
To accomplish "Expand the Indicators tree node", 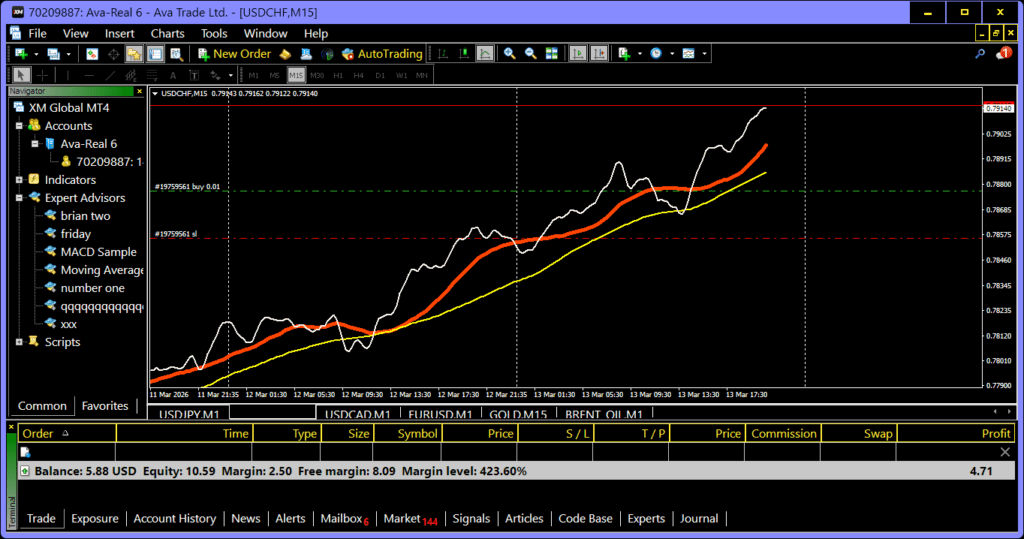I will click(x=19, y=180).
